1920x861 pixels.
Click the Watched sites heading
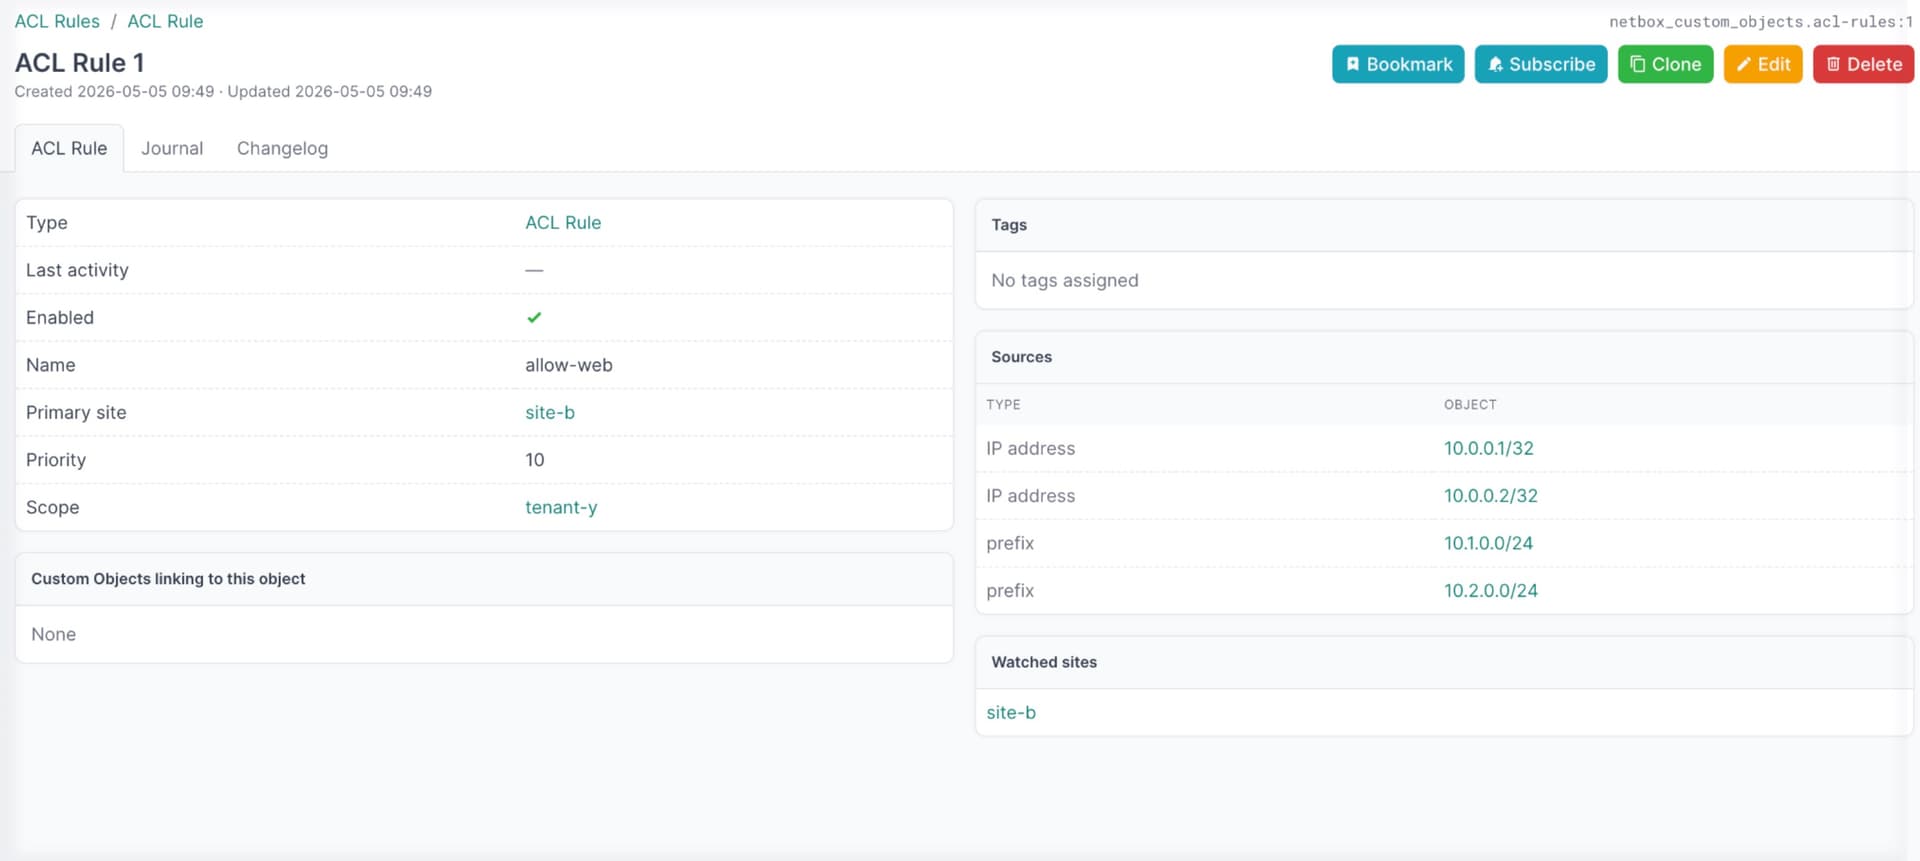click(x=1044, y=662)
